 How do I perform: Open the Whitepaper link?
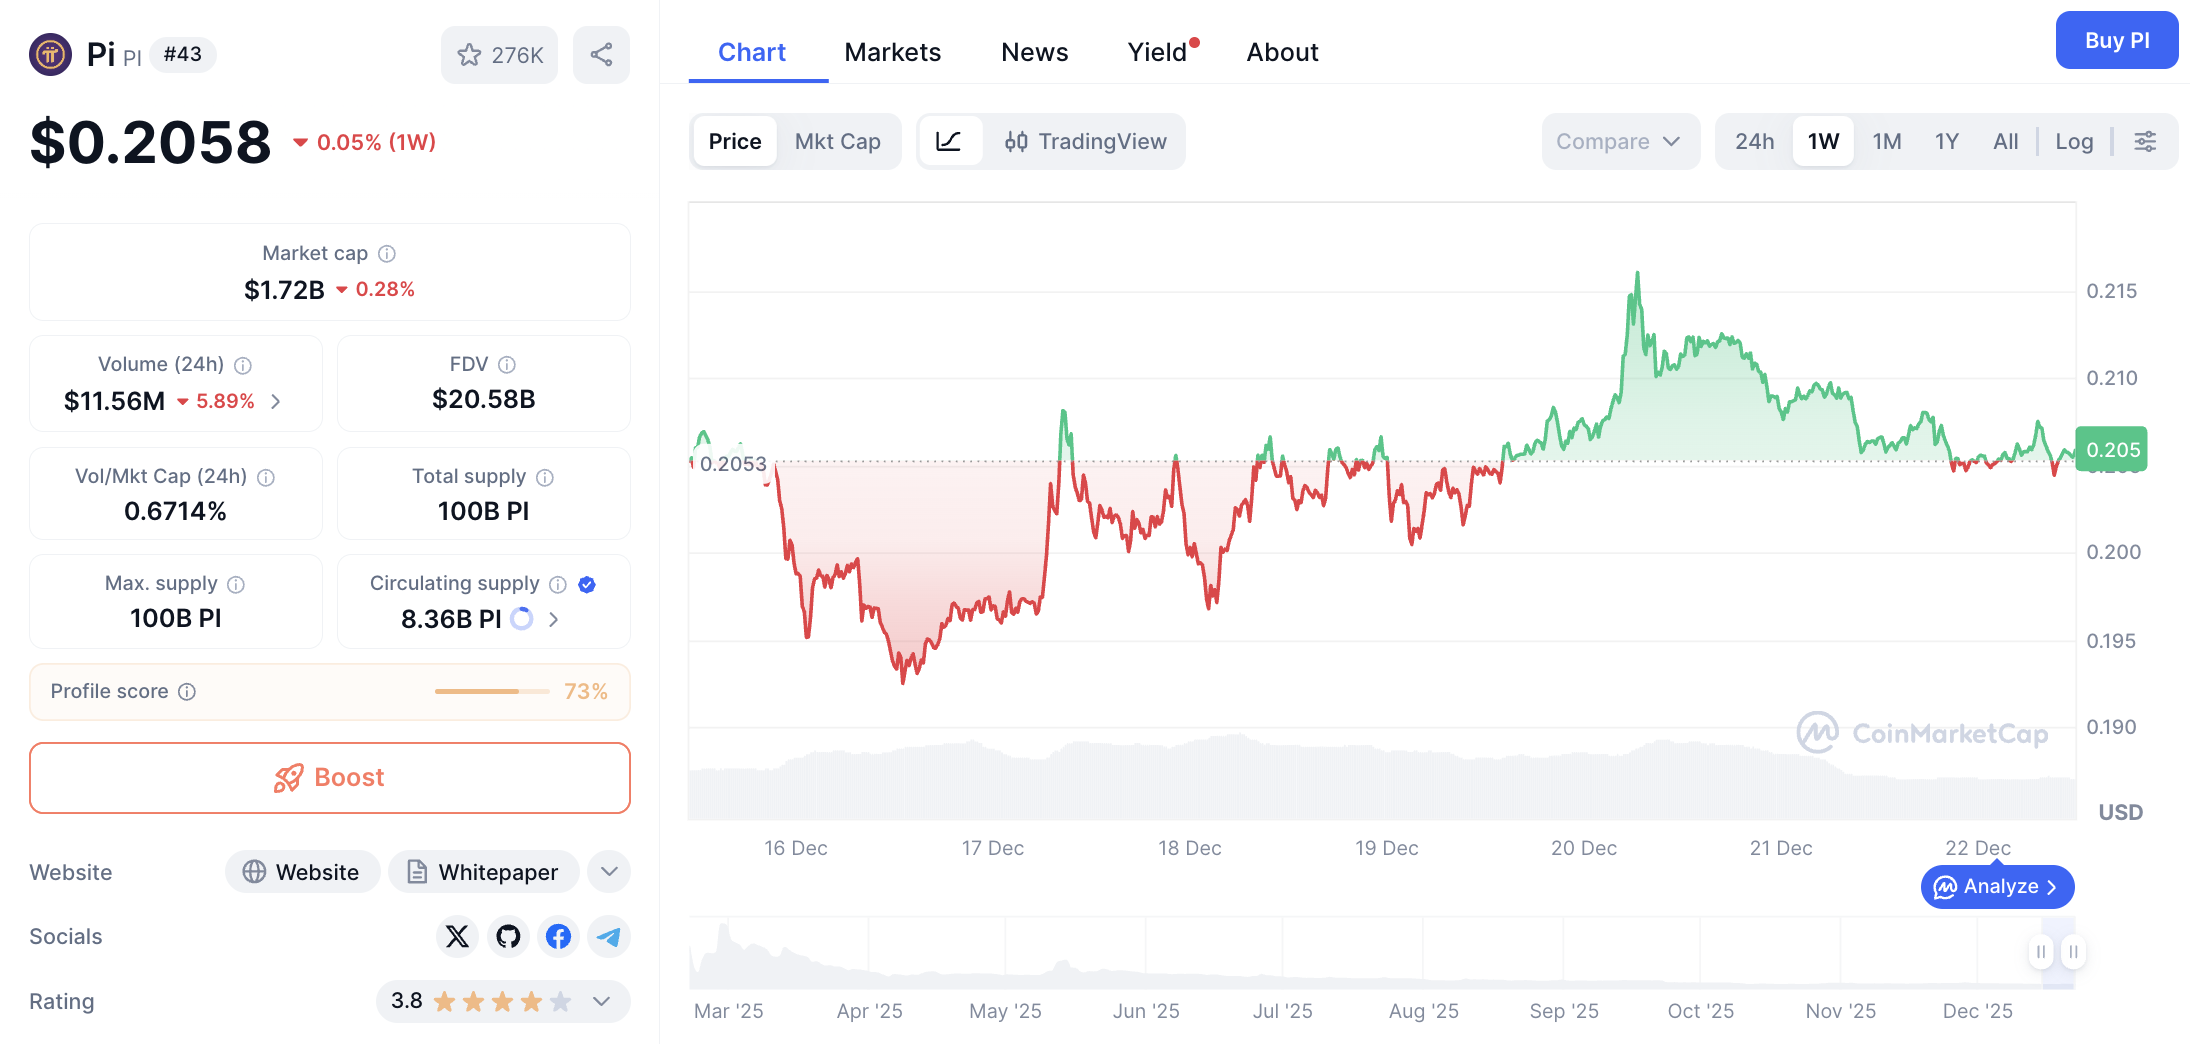(483, 871)
